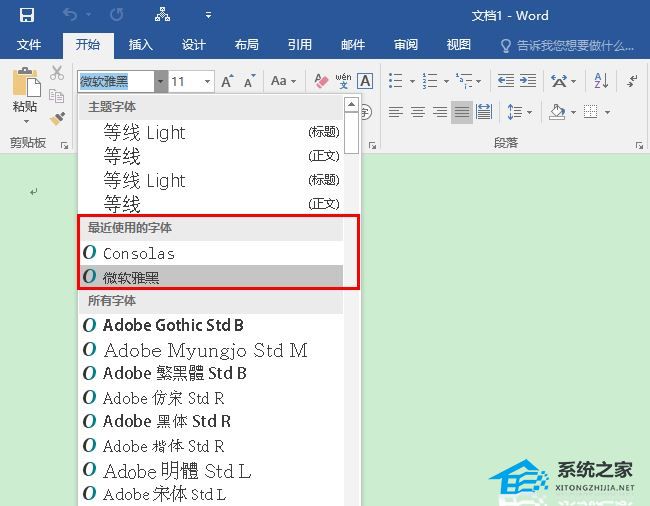Click the Grow Font icon
This screenshot has height=506, width=650.
227,81
